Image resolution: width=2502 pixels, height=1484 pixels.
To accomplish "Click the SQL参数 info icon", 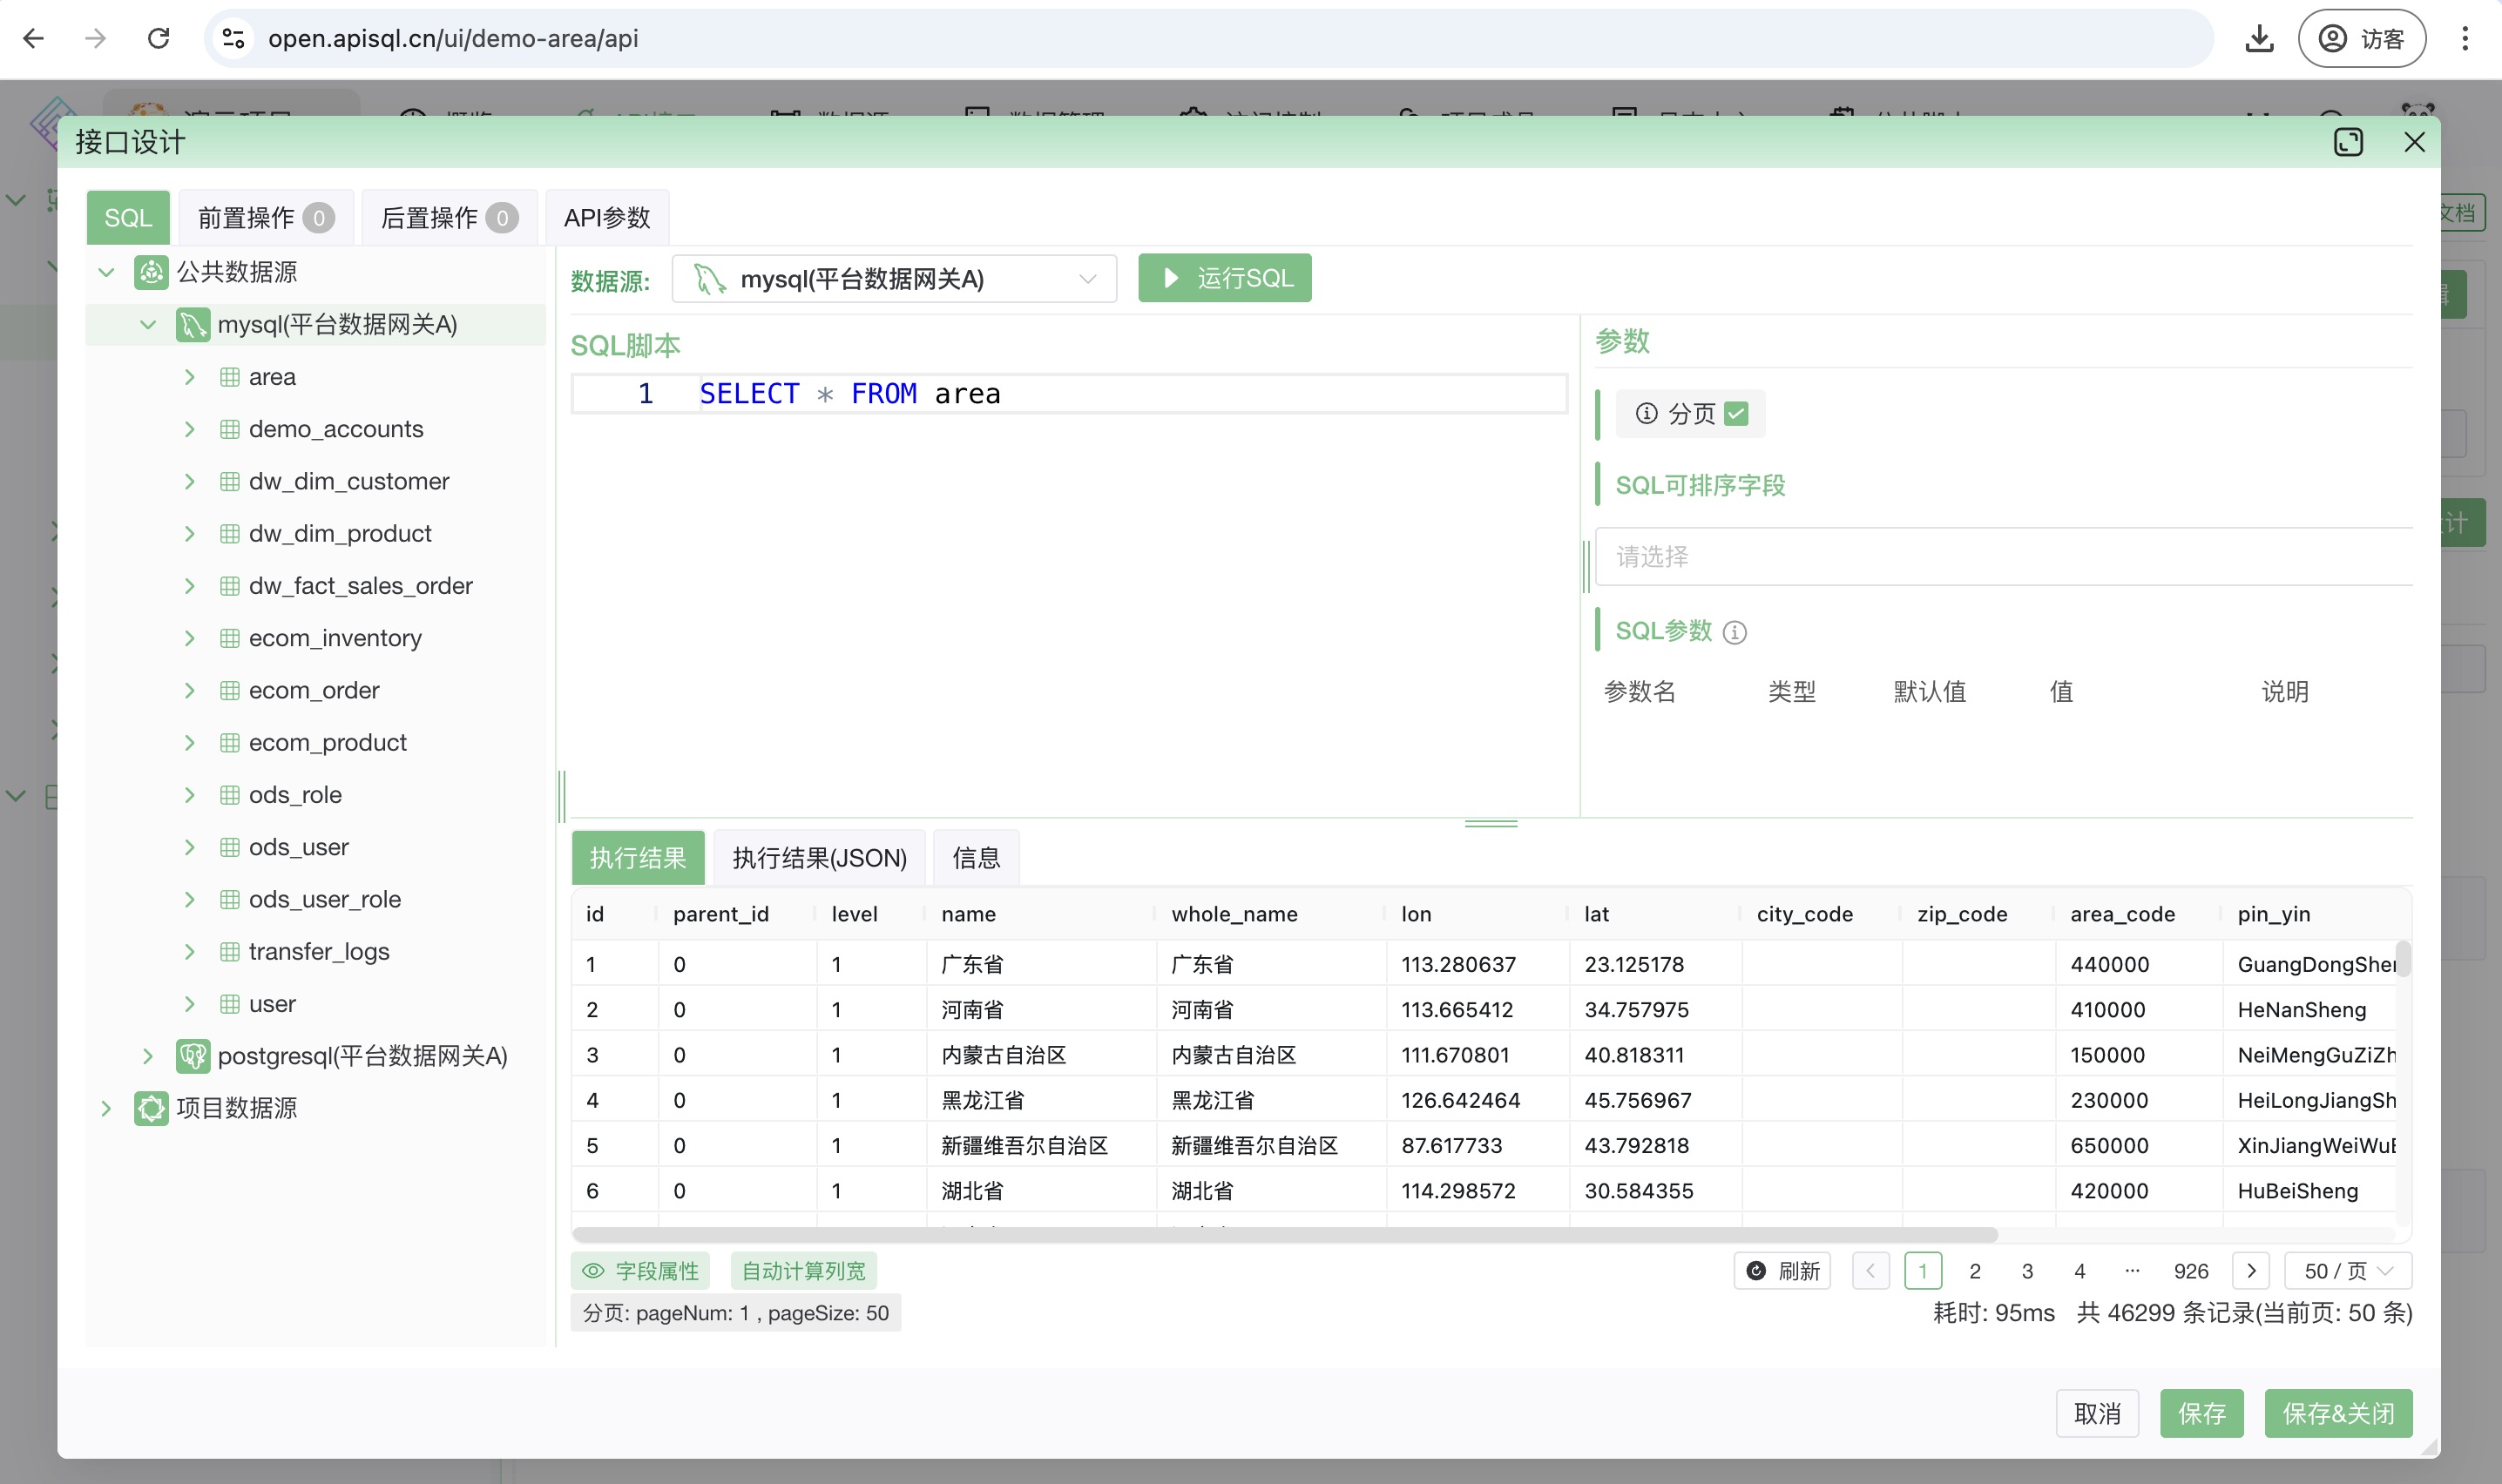I will 1735,632.
